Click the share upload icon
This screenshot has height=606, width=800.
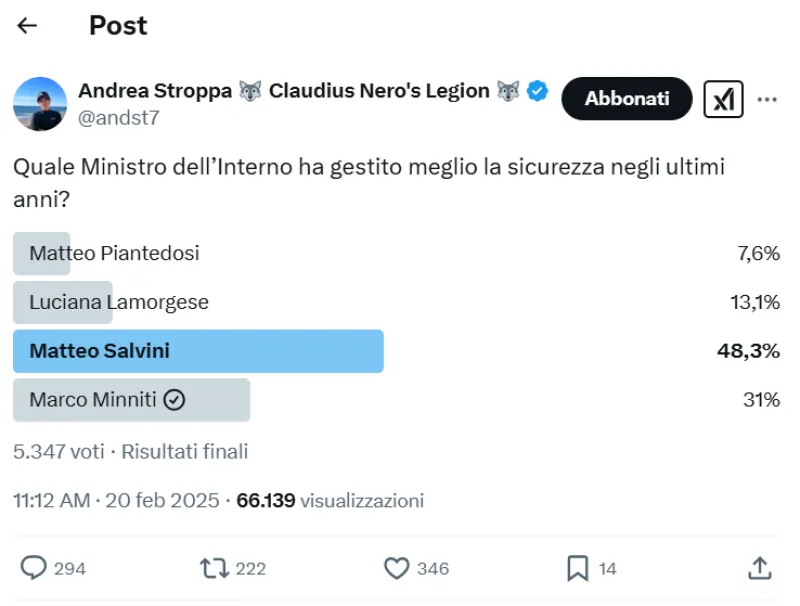click(x=760, y=568)
